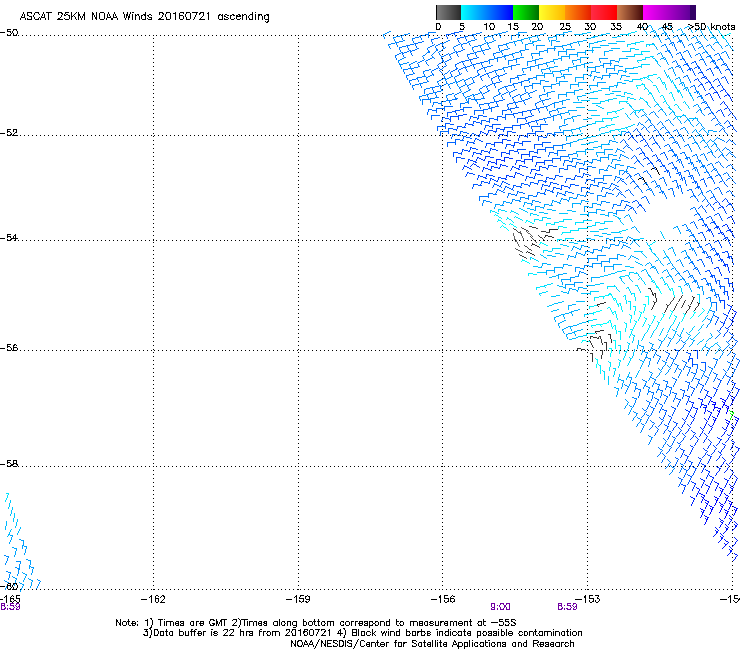The width and height of the screenshot is (740, 650).
Task: Pick the magenta-purple 40-50 knots legend color
Action: [x=669, y=12]
